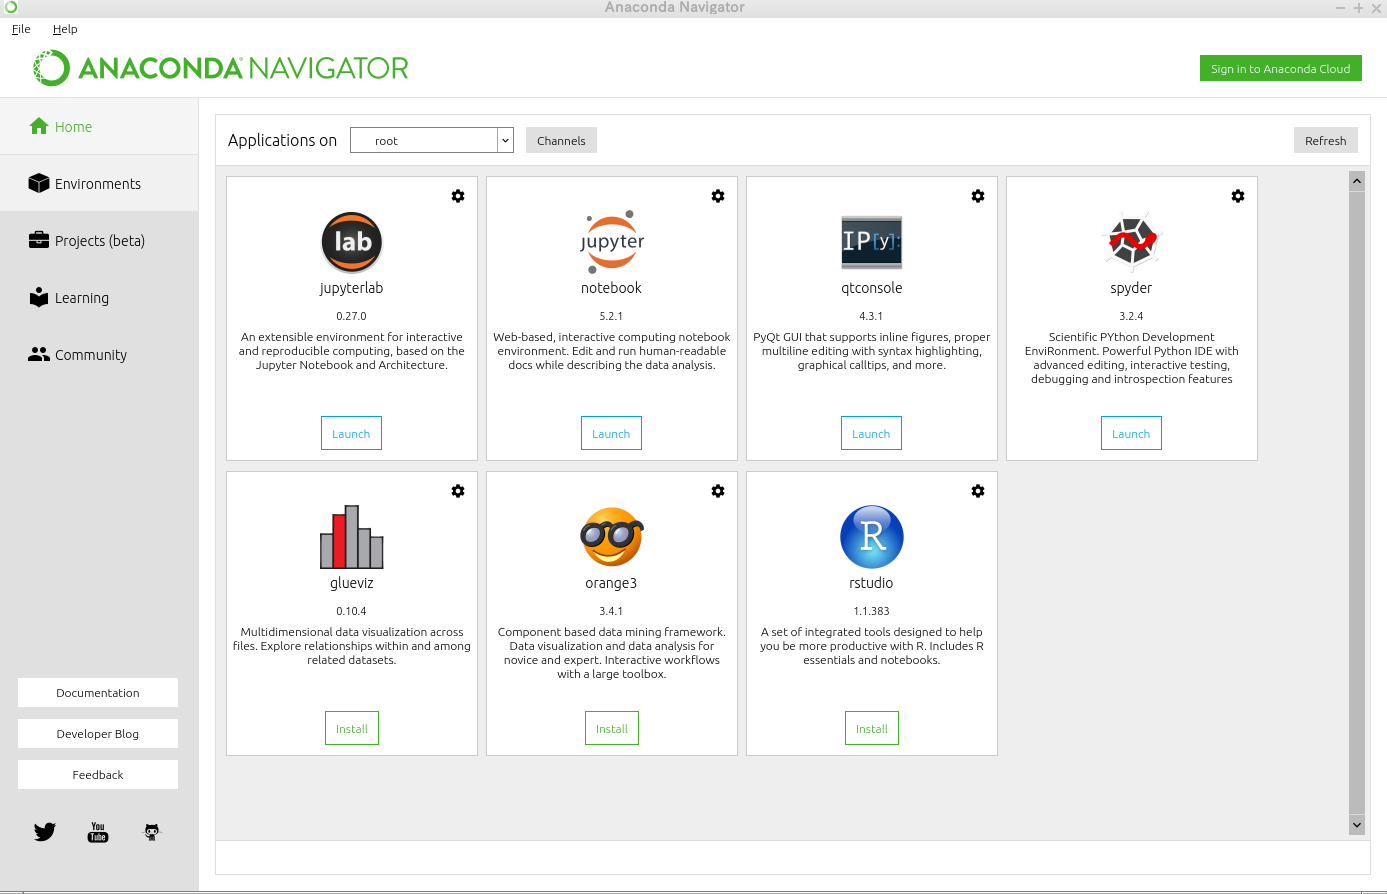Screen dimensions: 1387x894
Task: Open orange3 tile gear options
Action: click(x=718, y=491)
